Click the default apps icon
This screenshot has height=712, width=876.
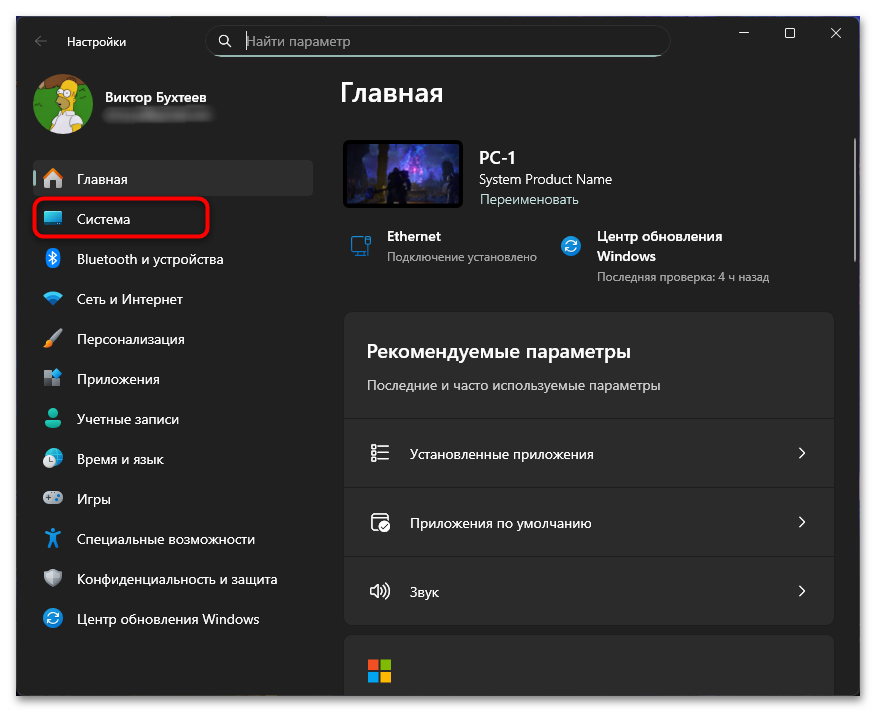pyautogui.click(x=380, y=523)
